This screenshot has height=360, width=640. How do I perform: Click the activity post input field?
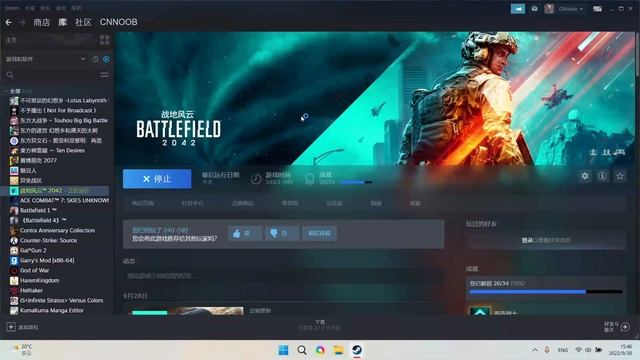(x=283, y=276)
